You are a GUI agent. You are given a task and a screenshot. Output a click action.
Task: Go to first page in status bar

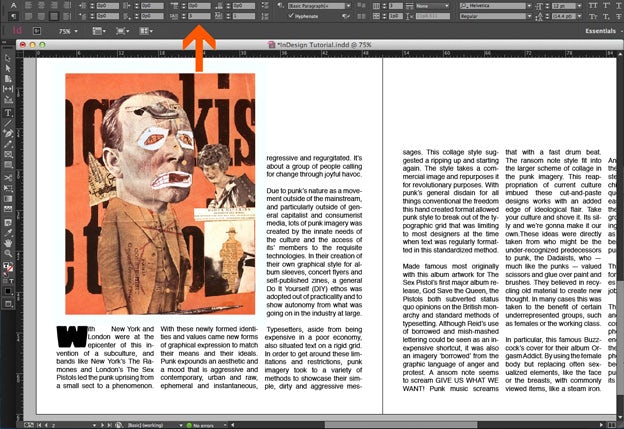click(x=39, y=425)
